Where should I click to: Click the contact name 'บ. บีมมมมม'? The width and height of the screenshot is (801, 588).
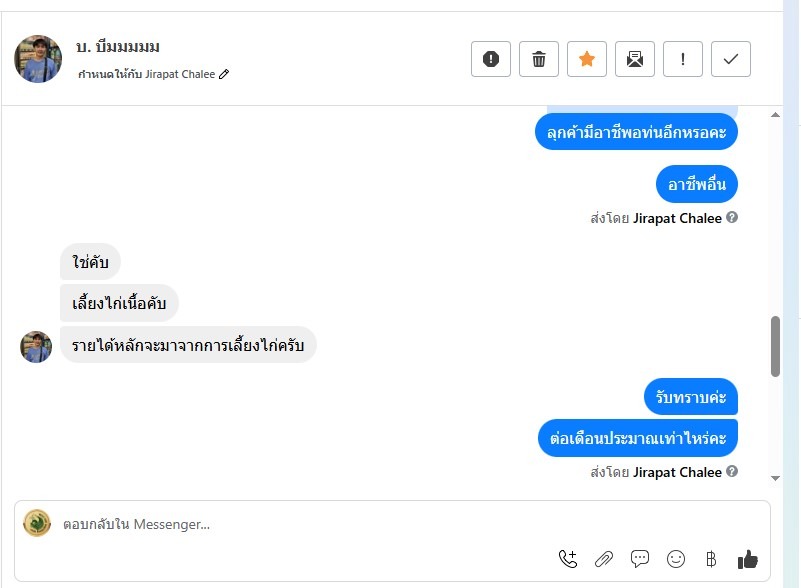(118, 47)
